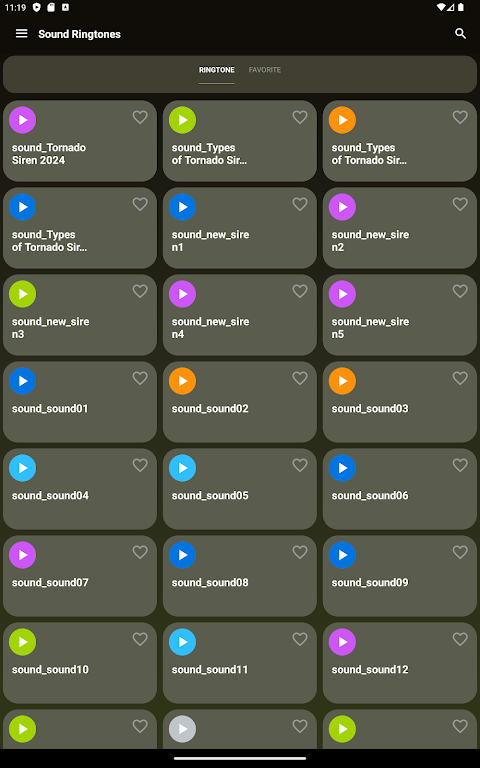Tap the search magnifier icon
The width and height of the screenshot is (480, 768).
click(460, 33)
